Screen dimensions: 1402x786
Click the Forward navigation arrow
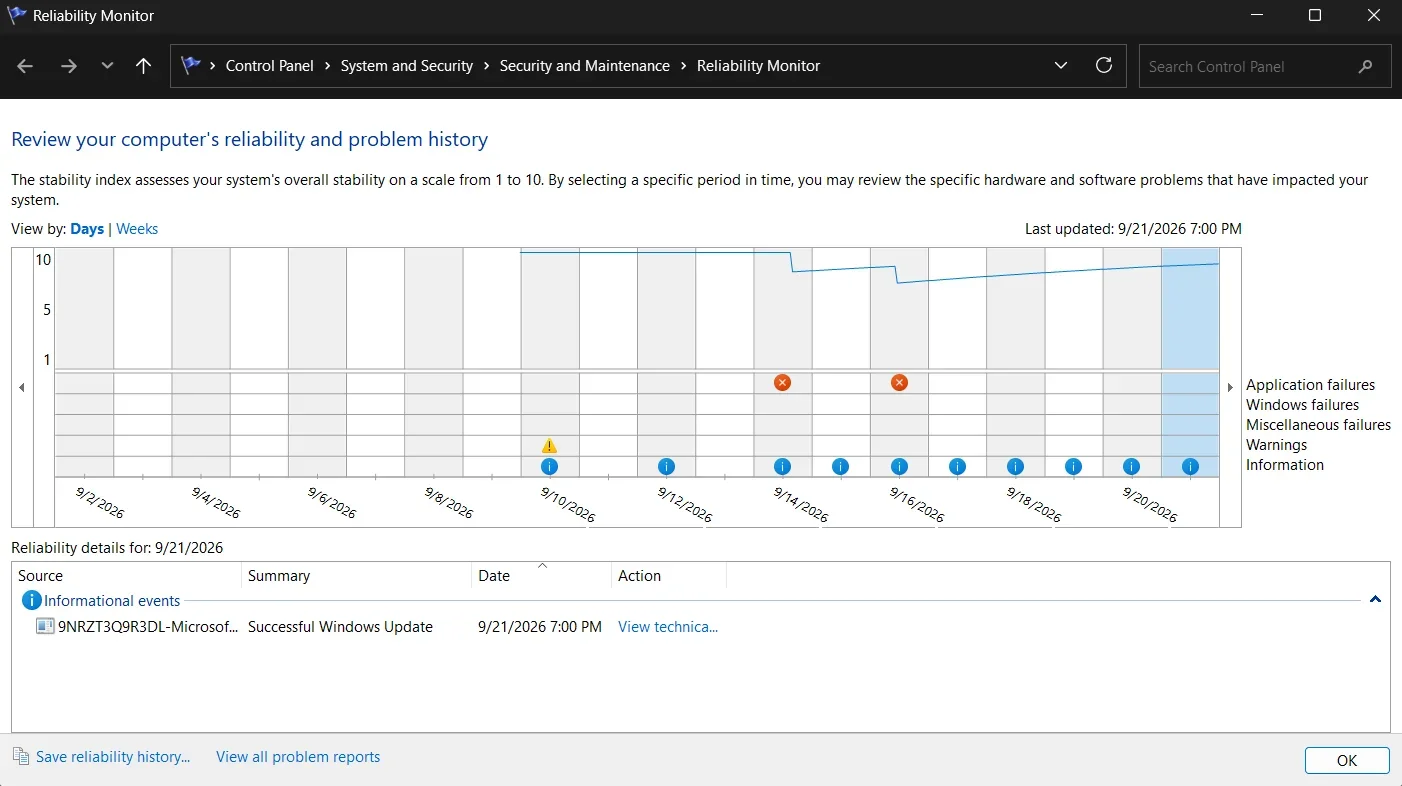pyautogui.click(x=68, y=66)
